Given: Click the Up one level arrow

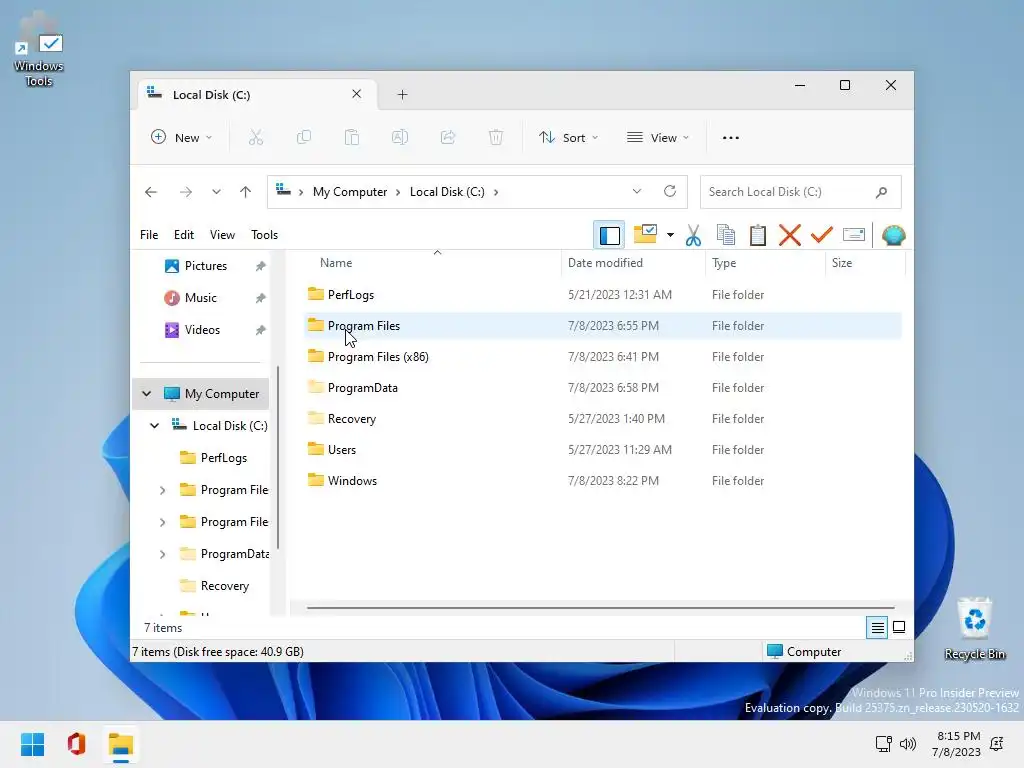Looking at the screenshot, I should (245, 192).
